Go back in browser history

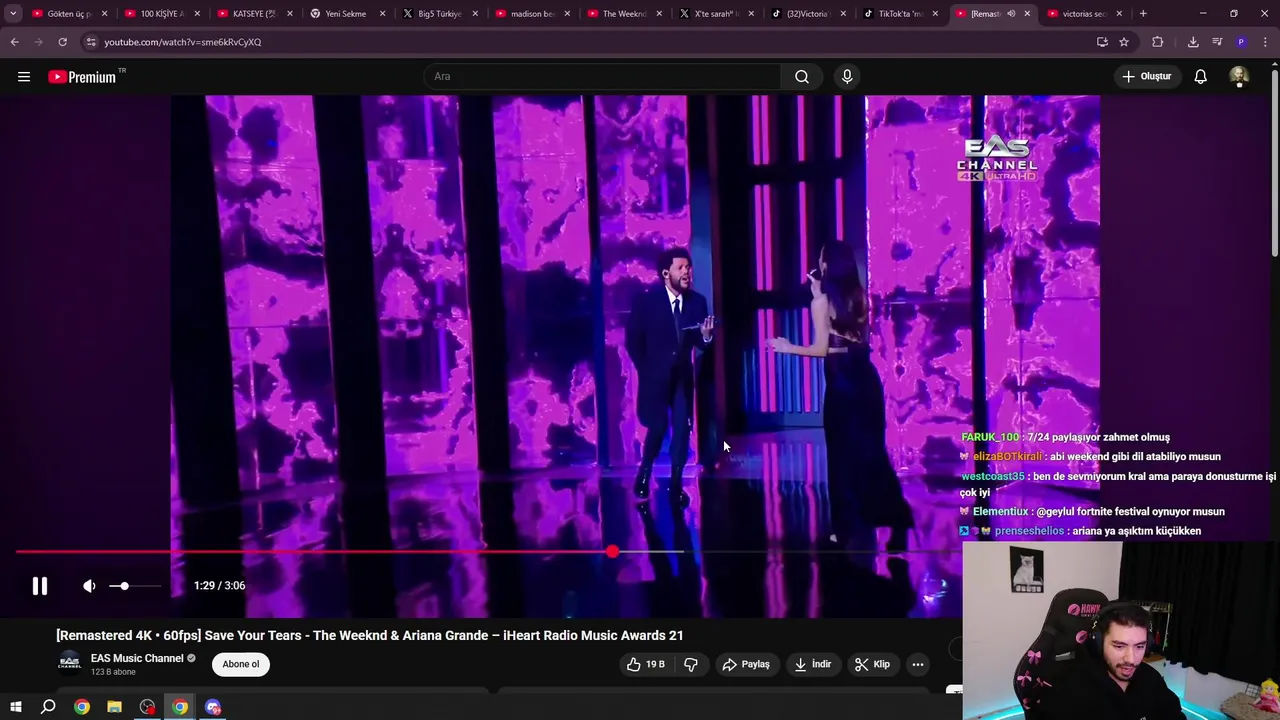coord(14,42)
